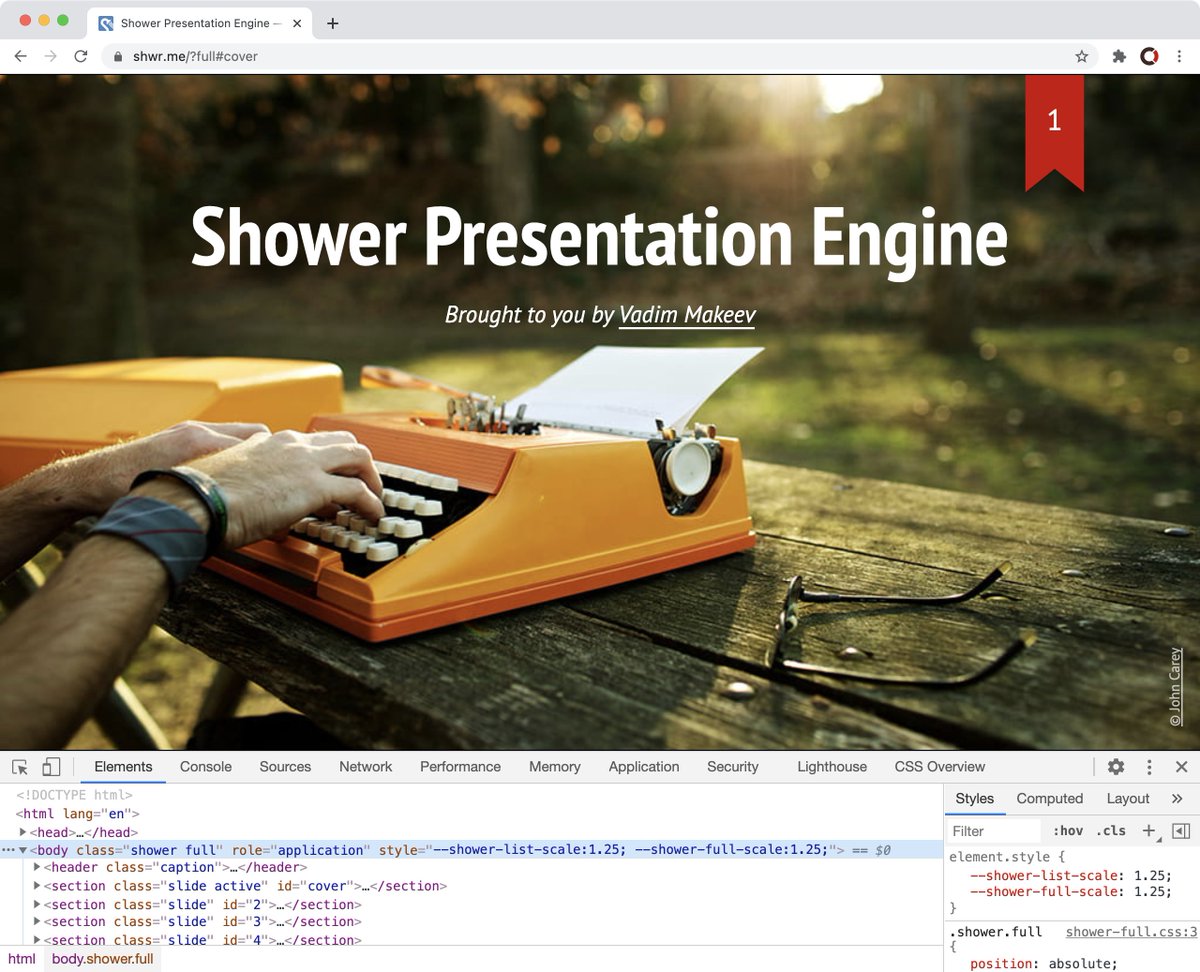Reload the shwr.me page
1200x972 pixels.
[81, 57]
